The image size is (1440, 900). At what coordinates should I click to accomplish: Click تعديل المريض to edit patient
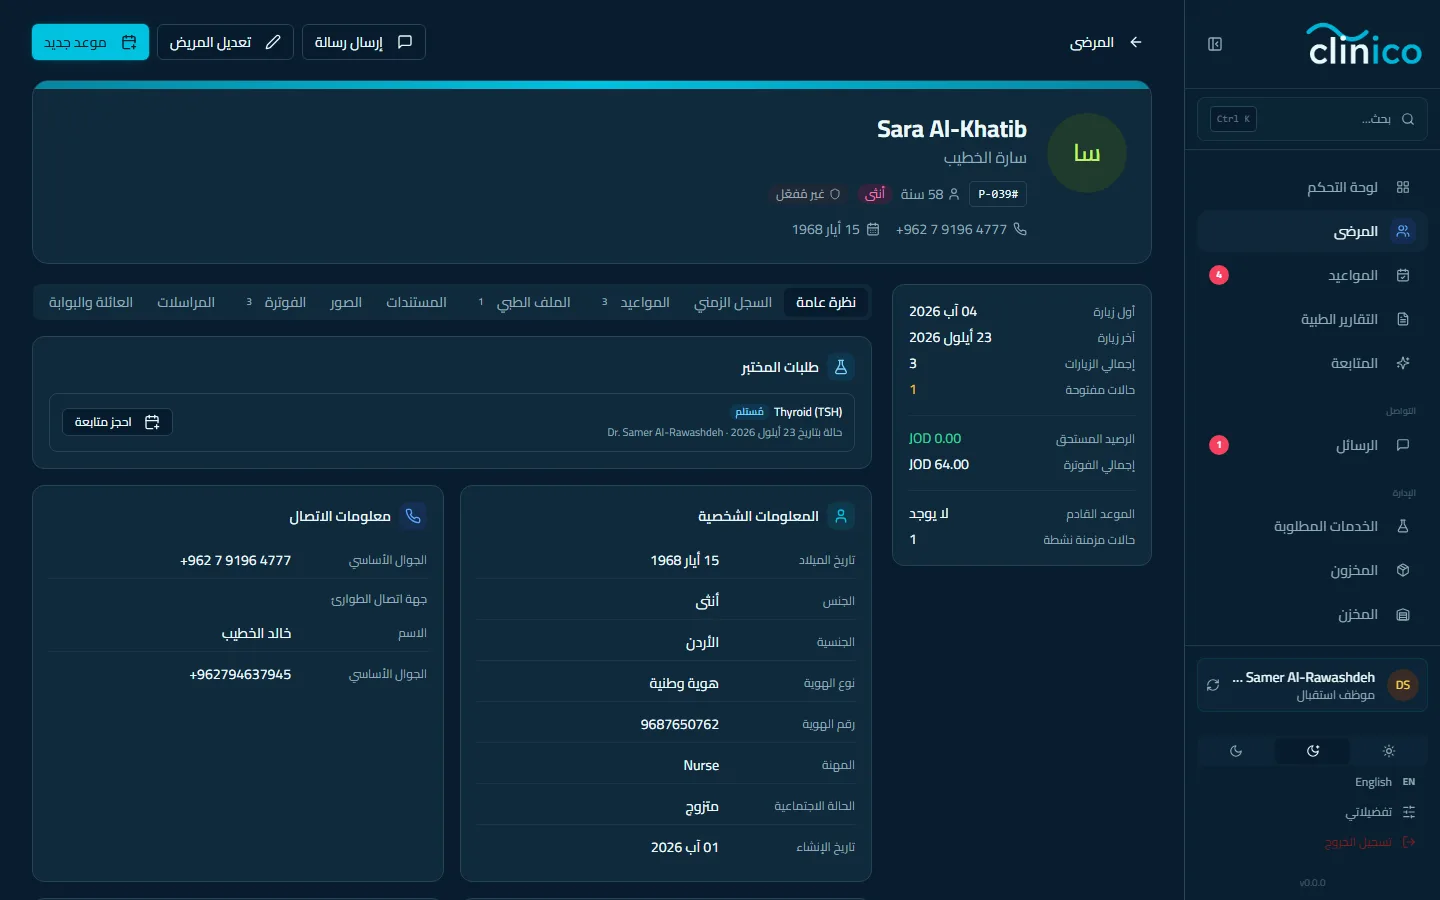(x=225, y=42)
